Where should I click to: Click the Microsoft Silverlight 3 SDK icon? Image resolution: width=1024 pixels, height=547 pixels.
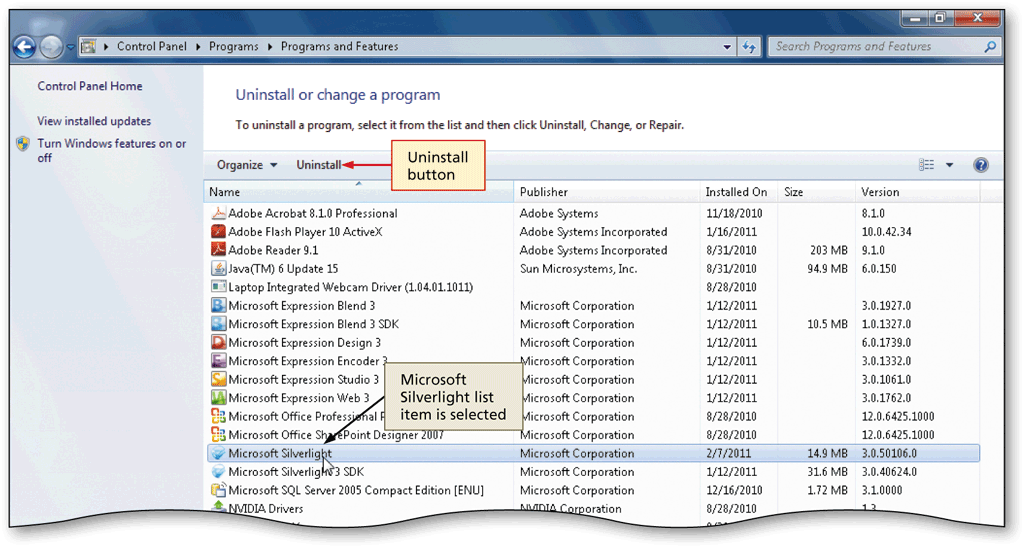(x=218, y=471)
